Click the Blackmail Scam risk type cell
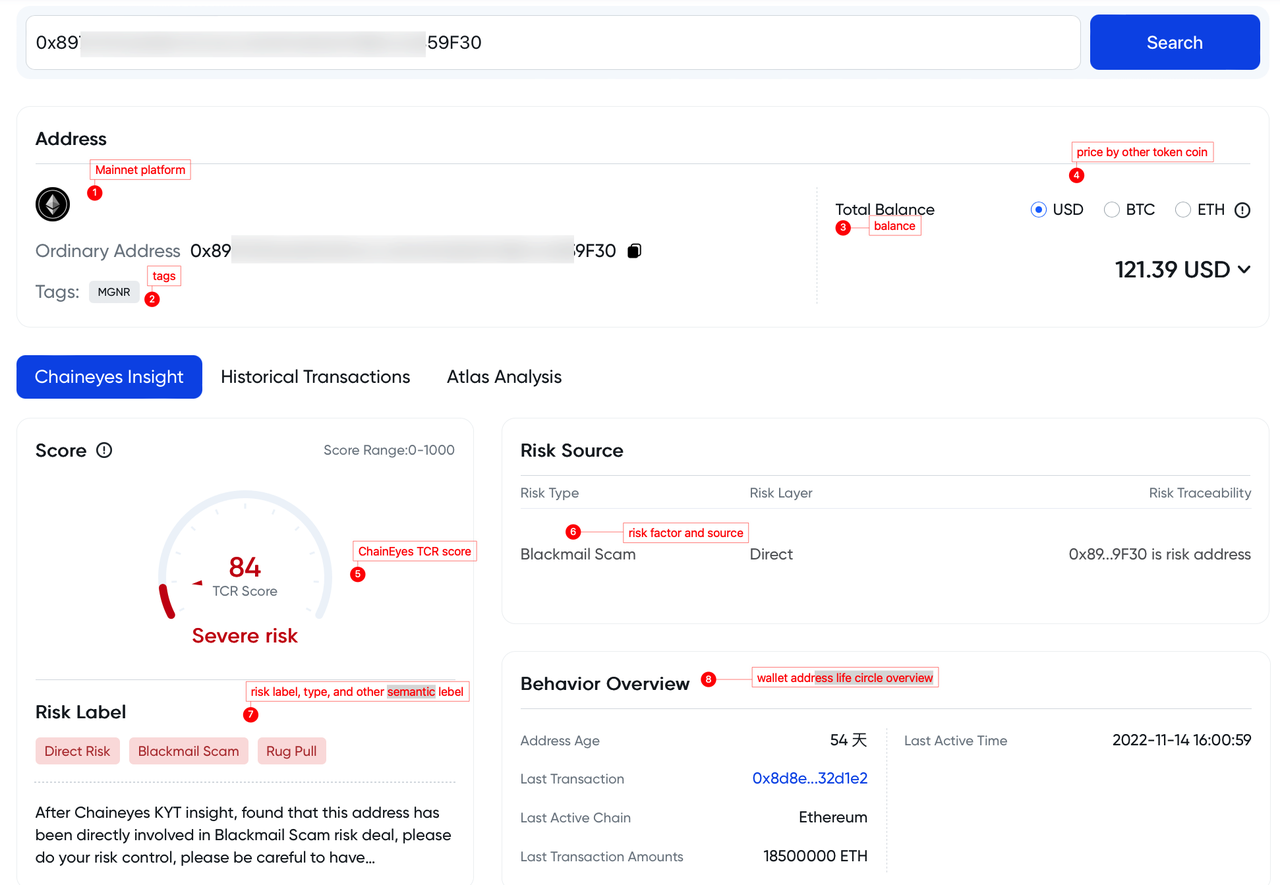The height and width of the screenshot is (885, 1280). point(578,554)
